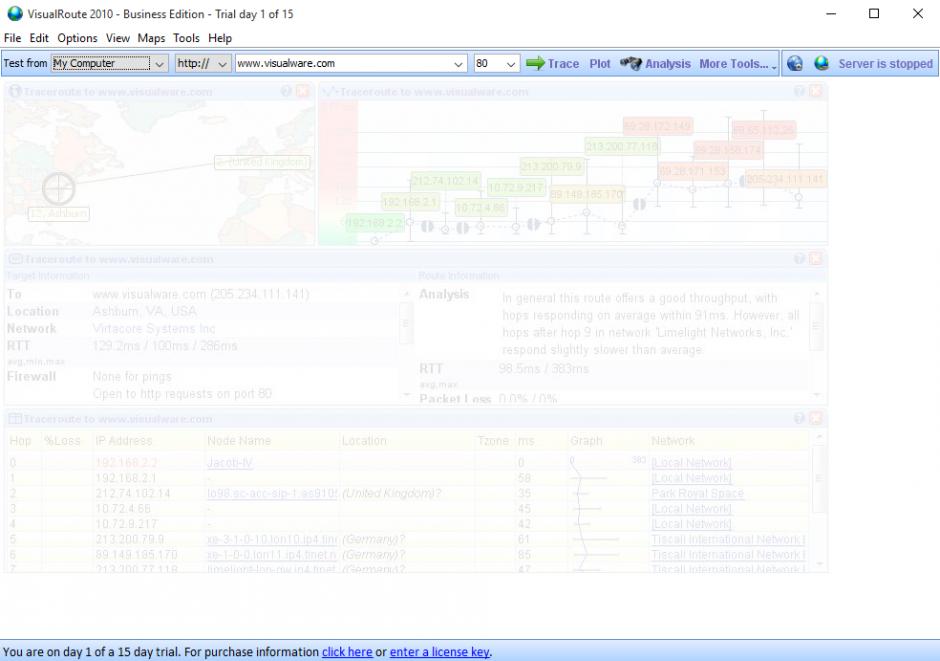940x661 pixels.
Task: Open help for the hop table panel
Action: click(x=799, y=418)
